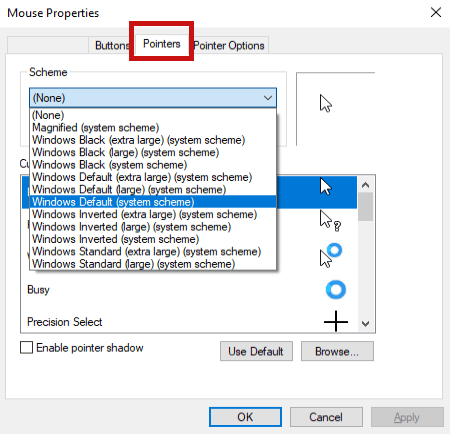This screenshot has width=450, height=434.
Task: Click the Apply button
Action: tap(407, 417)
